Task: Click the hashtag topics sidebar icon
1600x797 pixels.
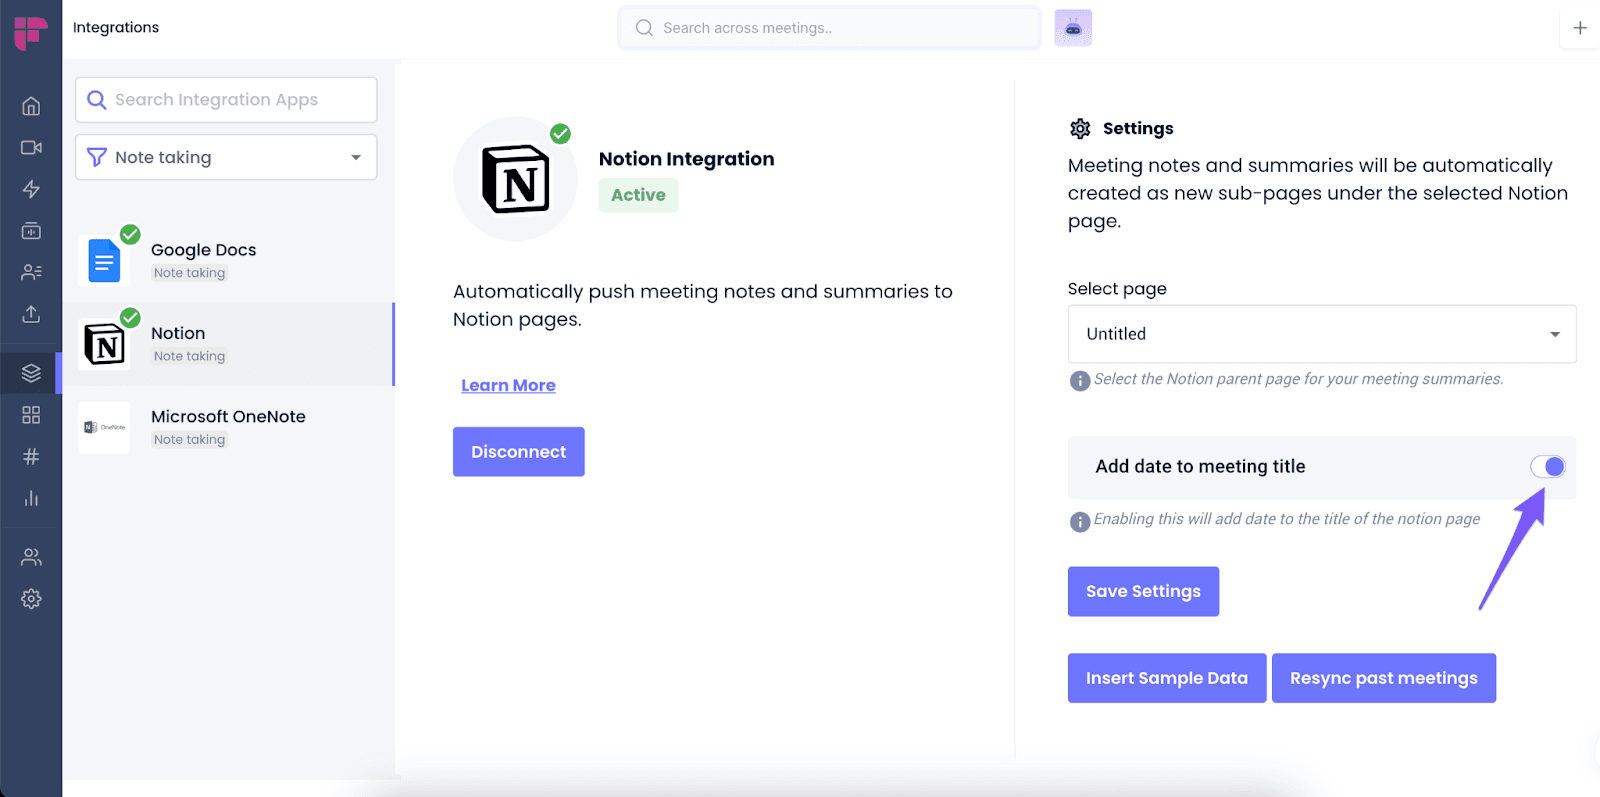Action: (31, 457)
